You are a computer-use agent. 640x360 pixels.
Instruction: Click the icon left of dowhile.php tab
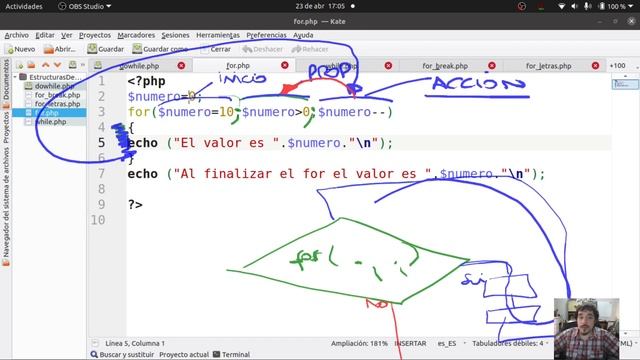coord(98,65)
